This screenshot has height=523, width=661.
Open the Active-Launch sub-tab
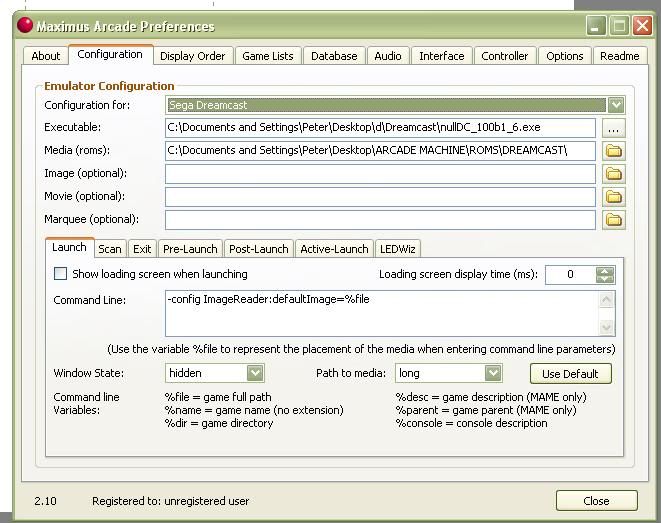coord(334,249)
